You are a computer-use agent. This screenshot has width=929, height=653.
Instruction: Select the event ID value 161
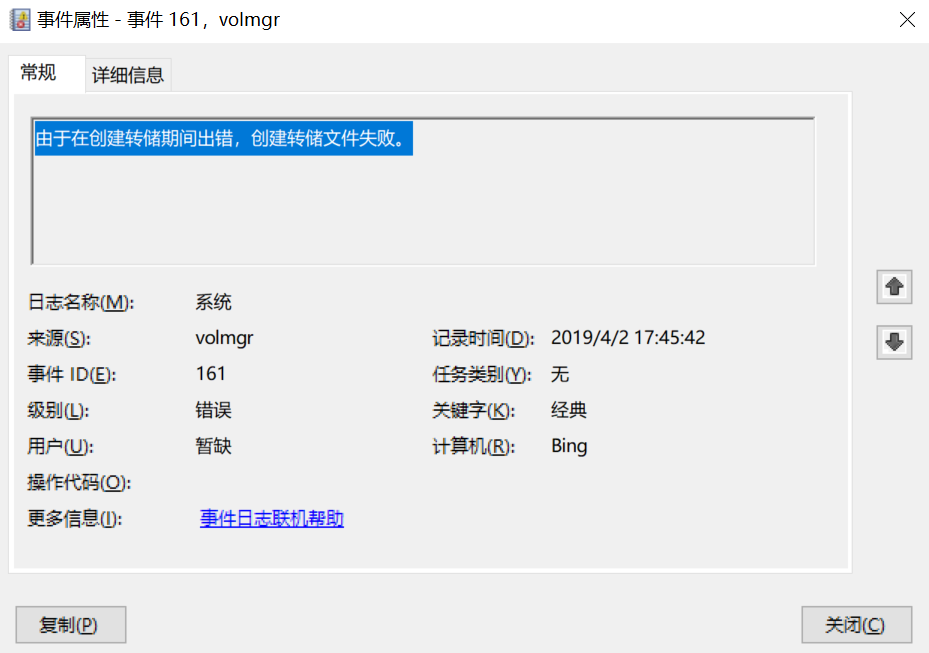(x=210, y=374)
